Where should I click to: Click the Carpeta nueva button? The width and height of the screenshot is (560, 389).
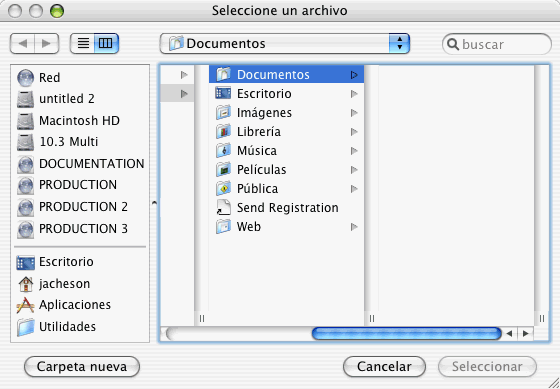(82, 366)
